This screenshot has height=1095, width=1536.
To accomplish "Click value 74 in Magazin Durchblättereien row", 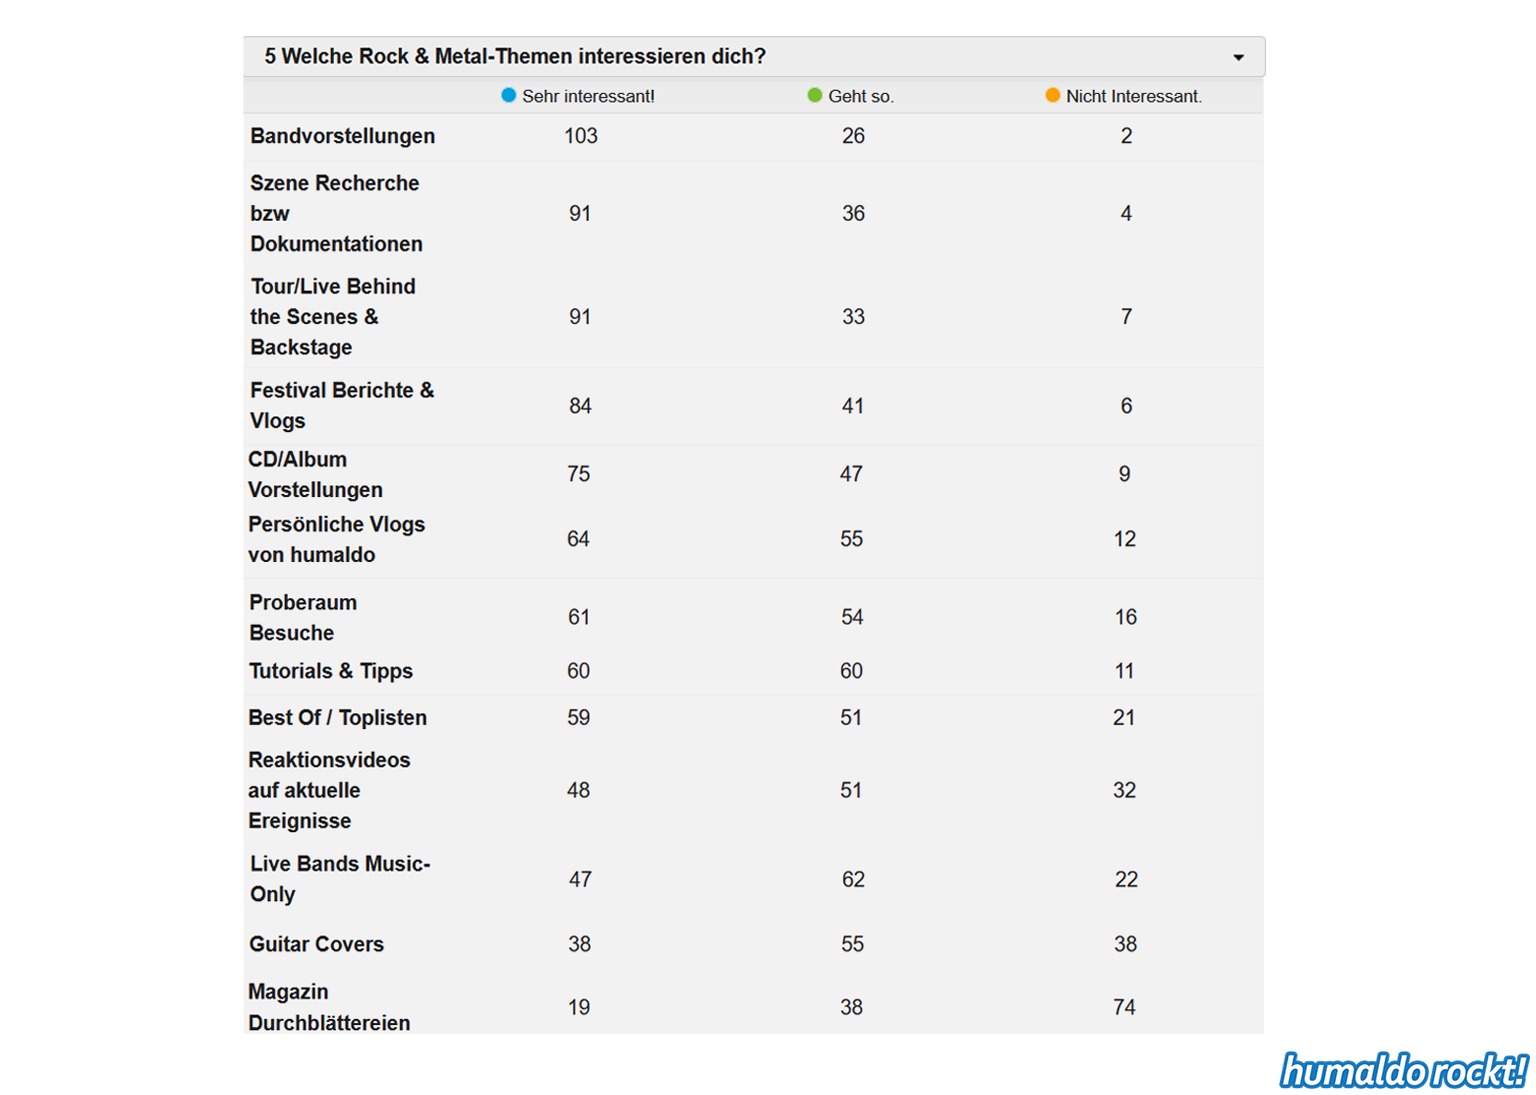I will tap(1124, 1007).
